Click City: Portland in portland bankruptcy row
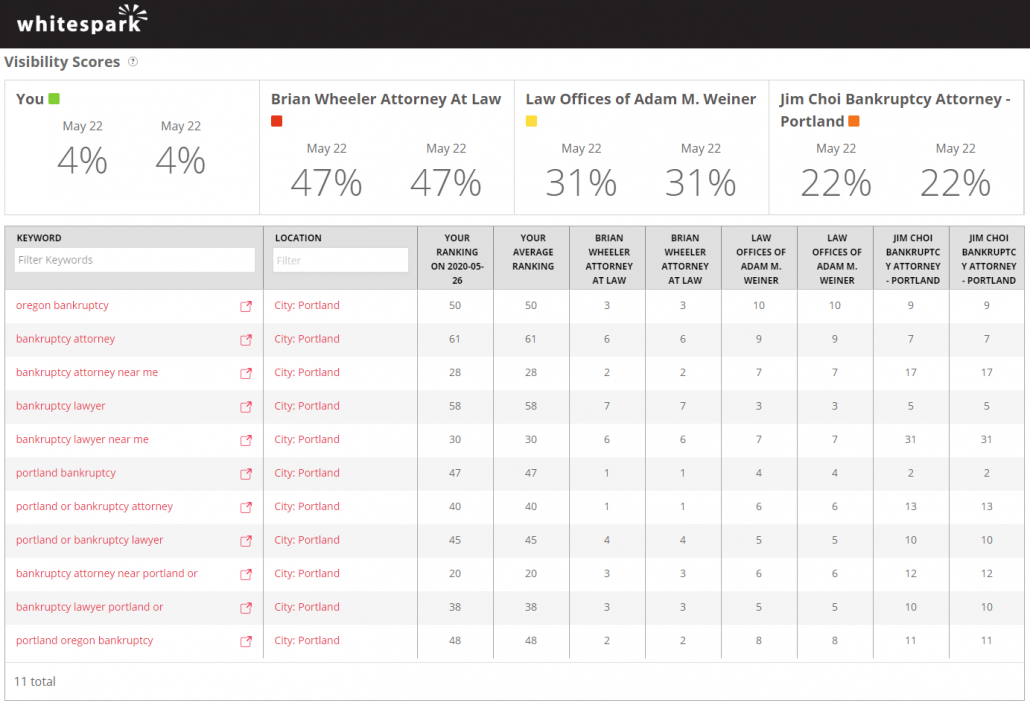Viewport: 1030px width, 703px height. click(x=307, y=473)
